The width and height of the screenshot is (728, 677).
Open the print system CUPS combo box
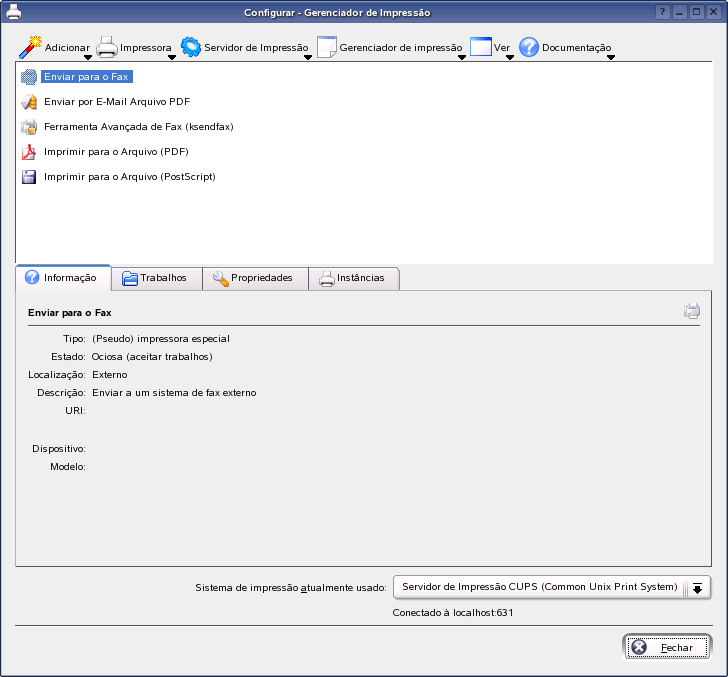(552, 587)
